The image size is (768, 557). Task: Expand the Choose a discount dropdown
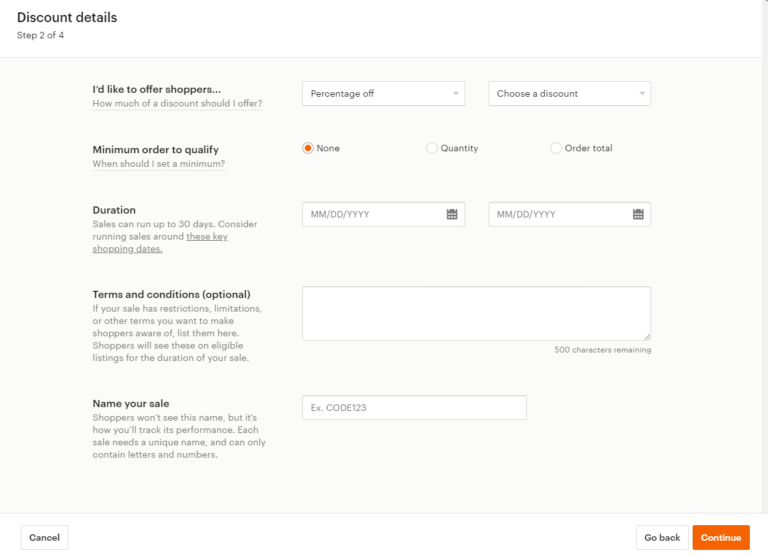pos(569,94)
